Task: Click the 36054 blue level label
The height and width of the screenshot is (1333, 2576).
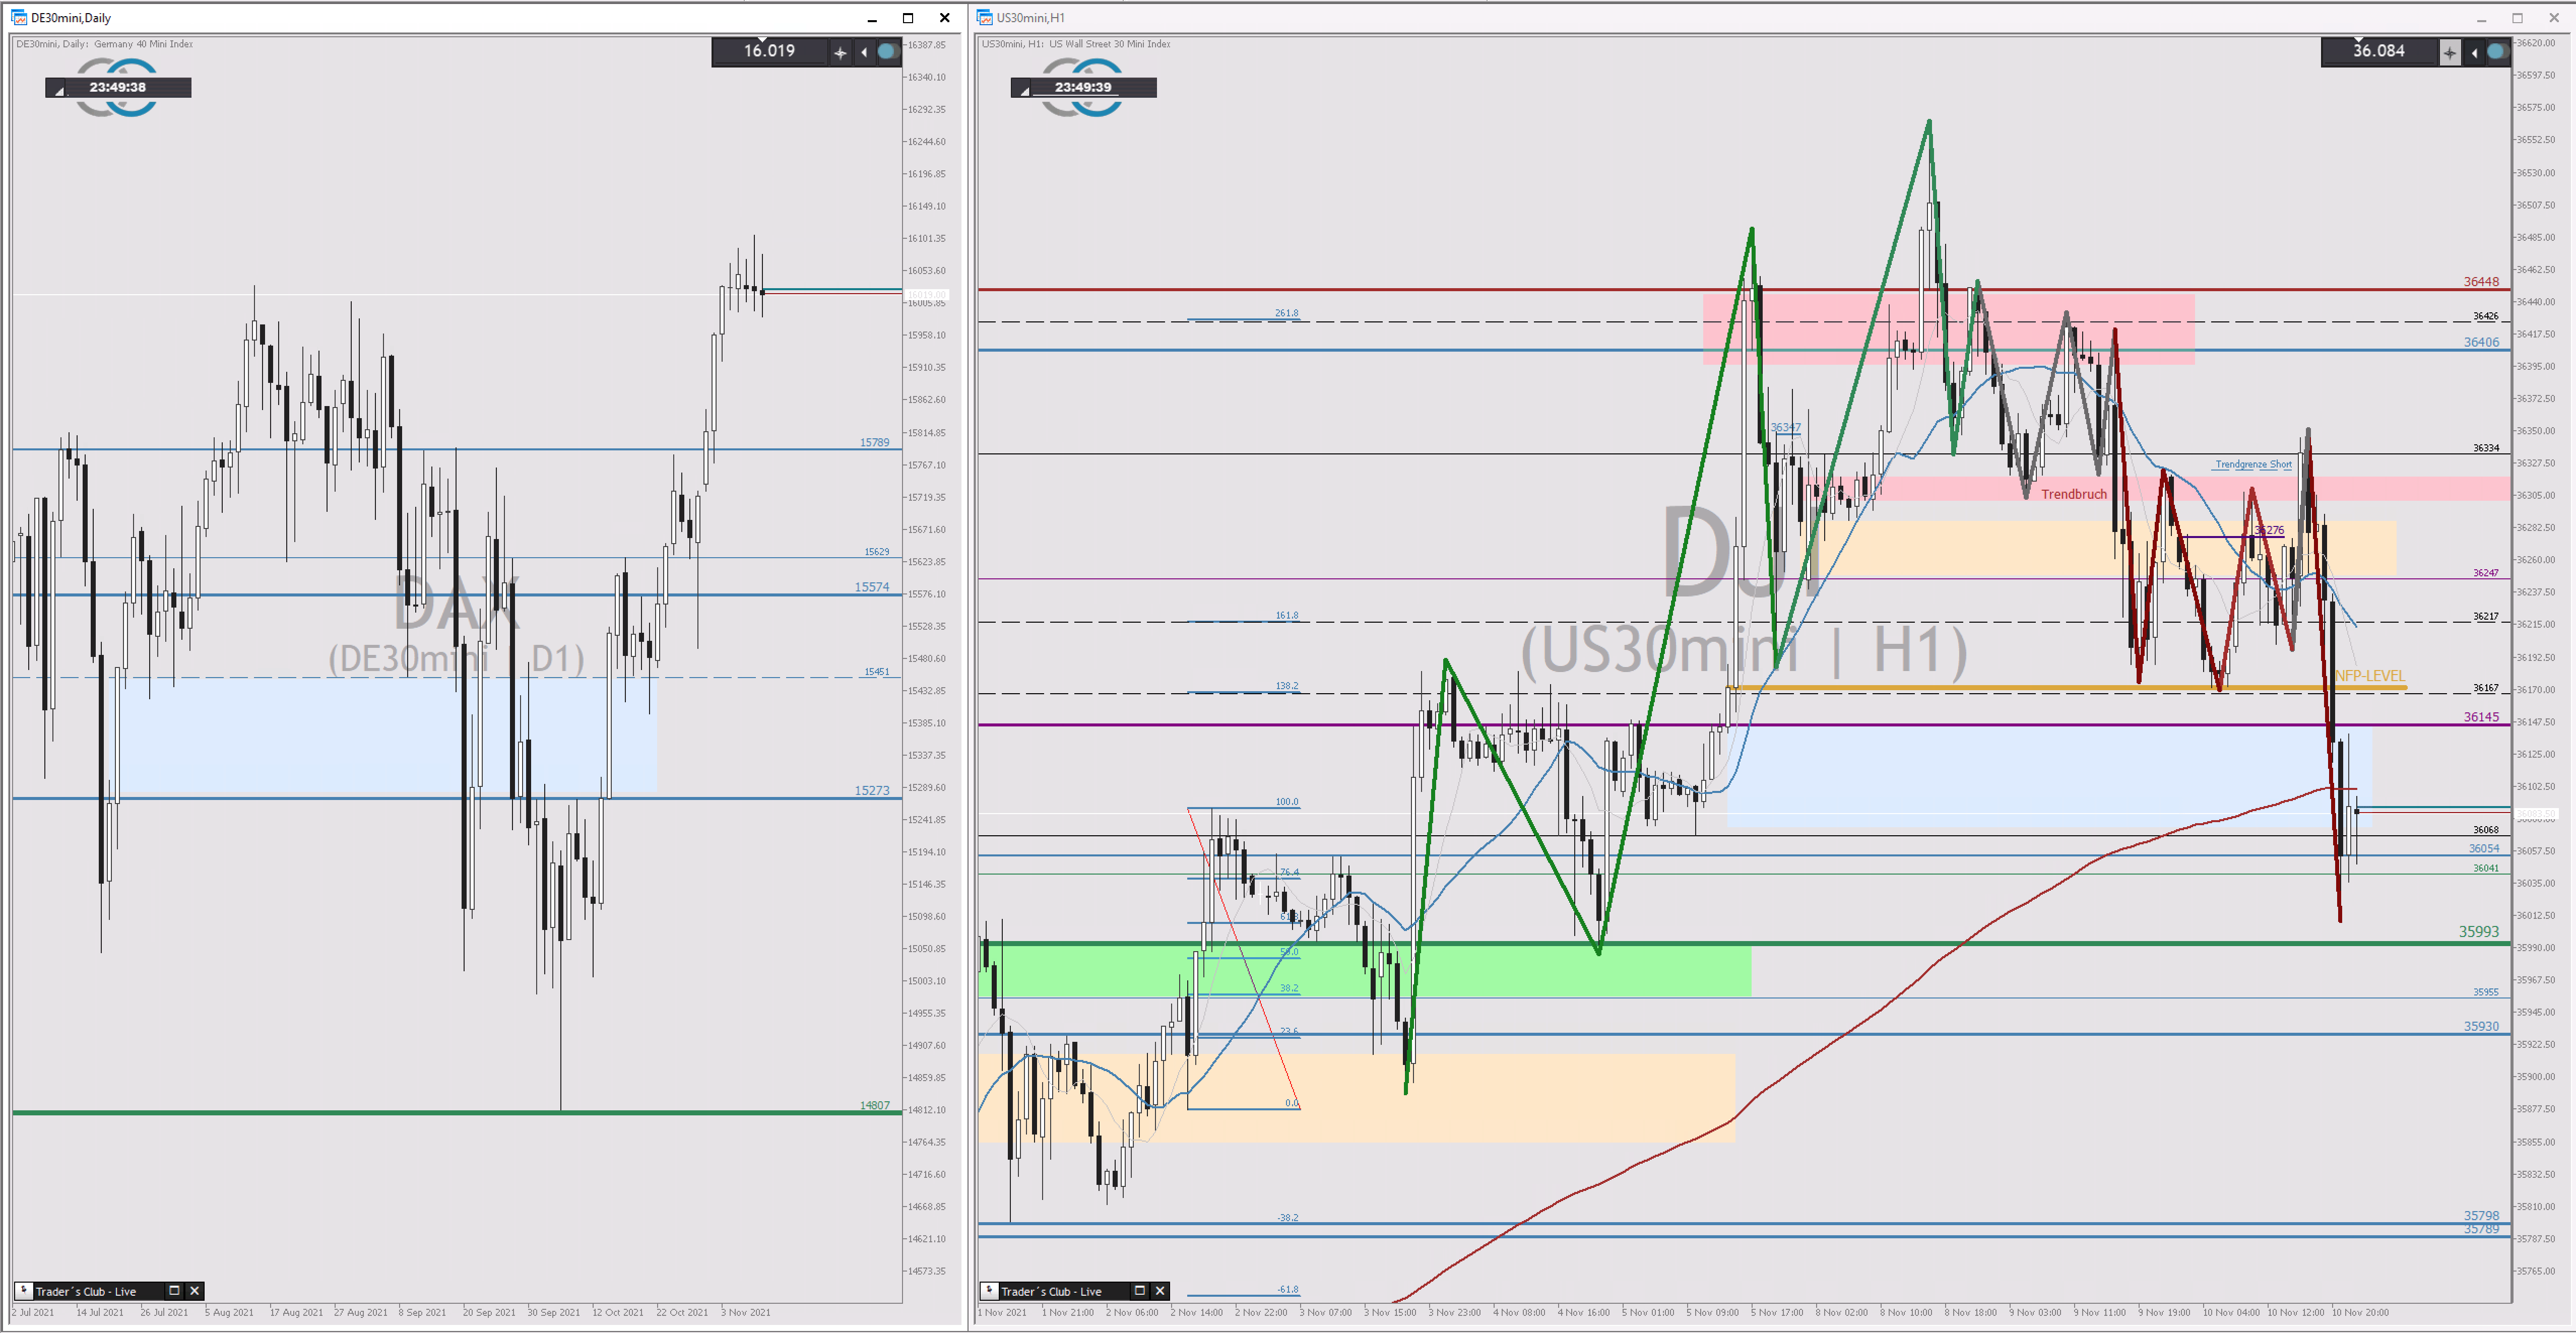Action: click(x=2484, y=848)
